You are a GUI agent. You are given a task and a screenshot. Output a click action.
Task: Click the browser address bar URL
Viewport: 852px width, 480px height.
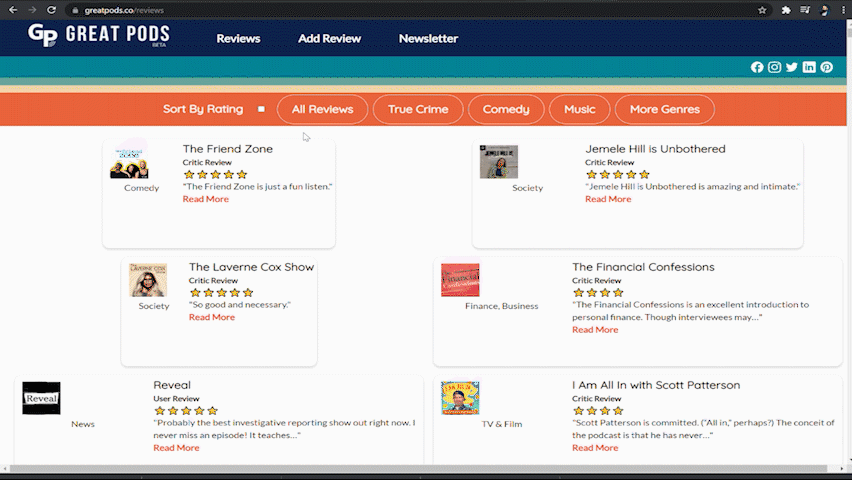pos(124,10)
